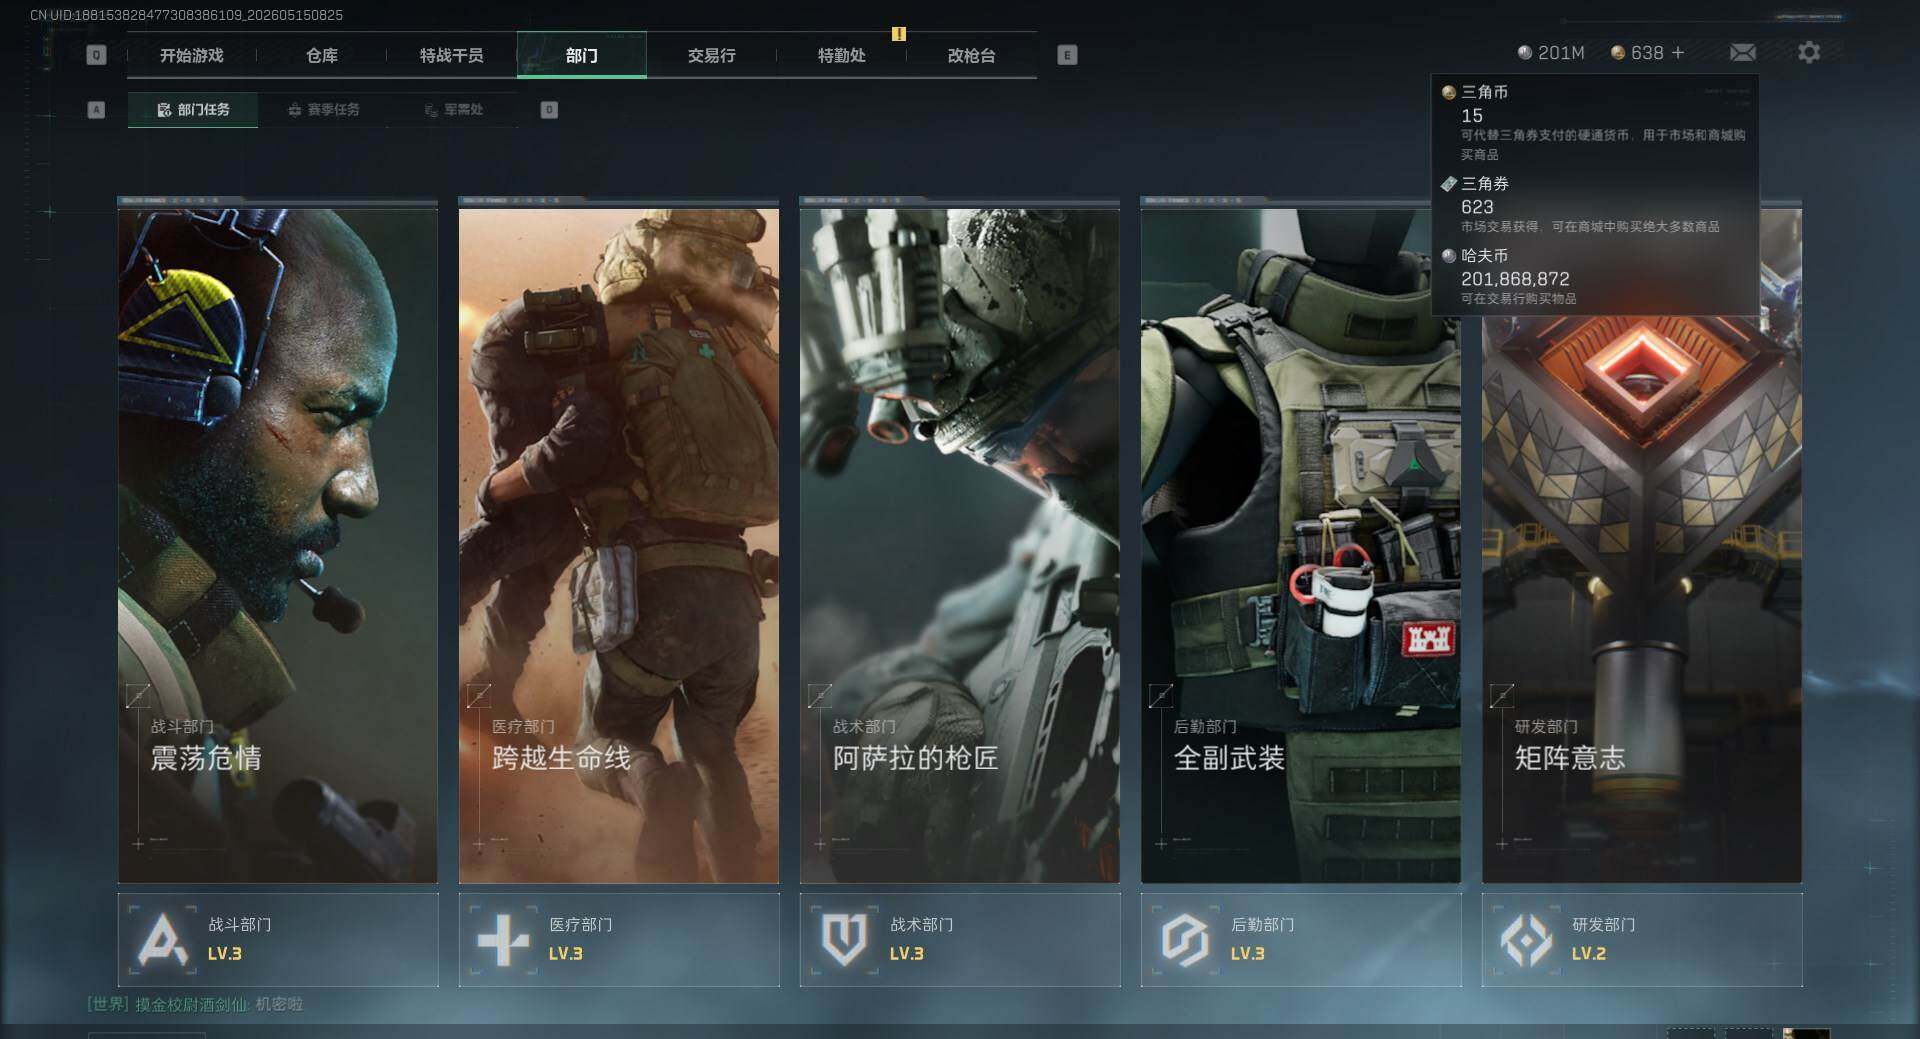Click the 201M Haf coin icon
This screenshot has width=1920, height=1039.
click(x=1524, y=53)
